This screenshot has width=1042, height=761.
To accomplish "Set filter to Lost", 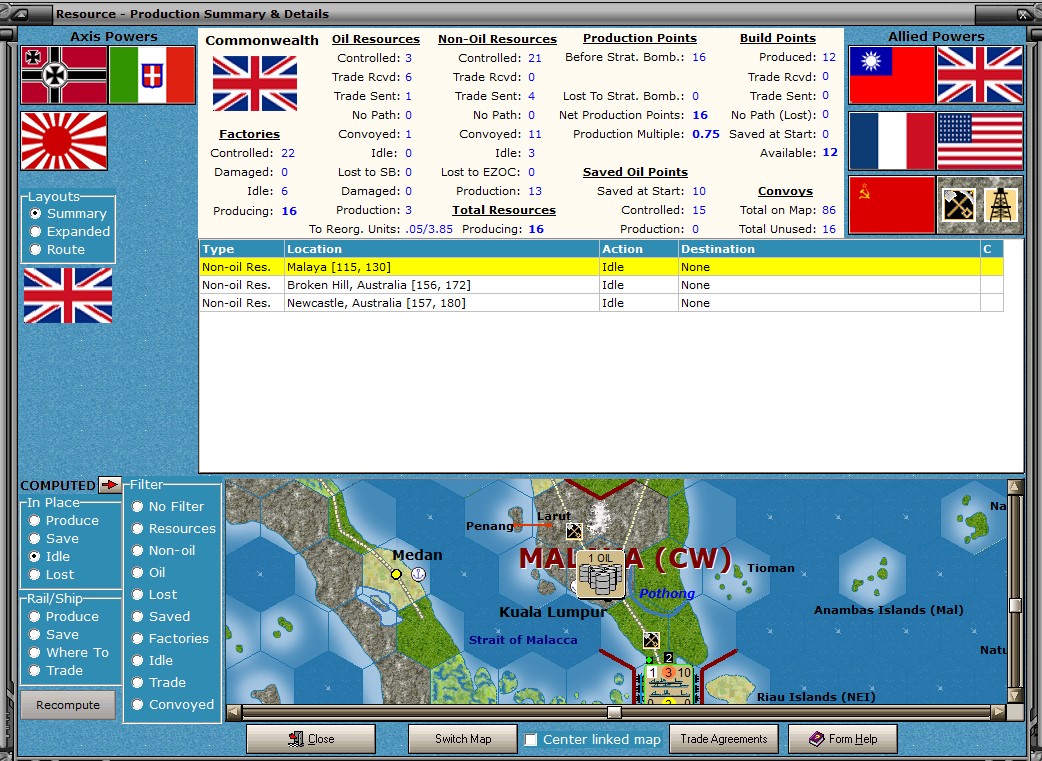I will [154, 594].
